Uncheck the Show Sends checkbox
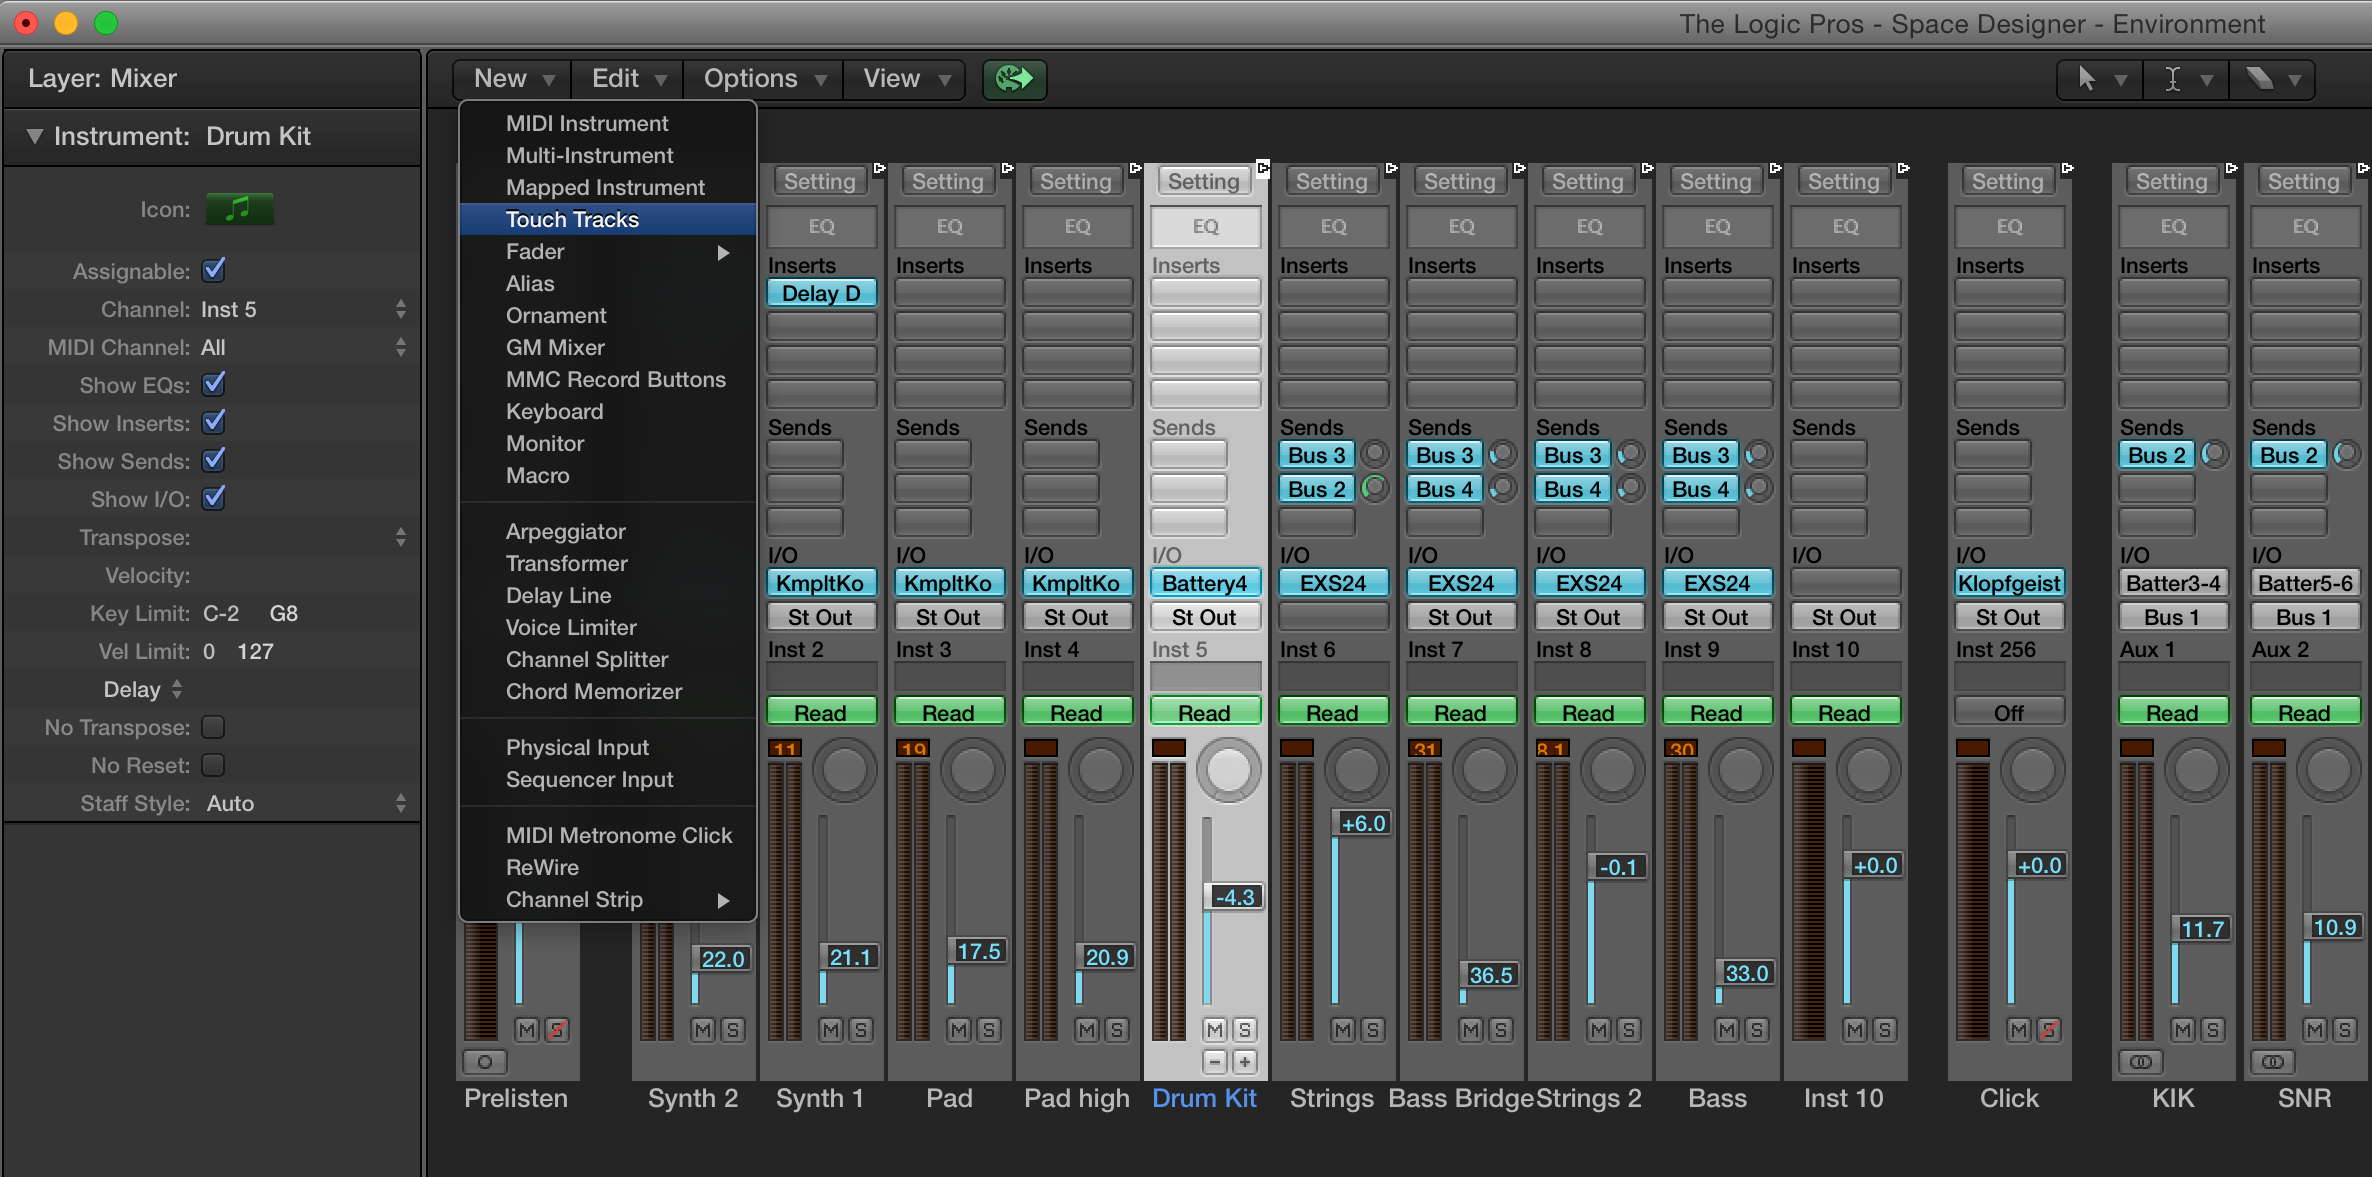The height and width of the screenshot is (1177, 2372). coord(213,461)
